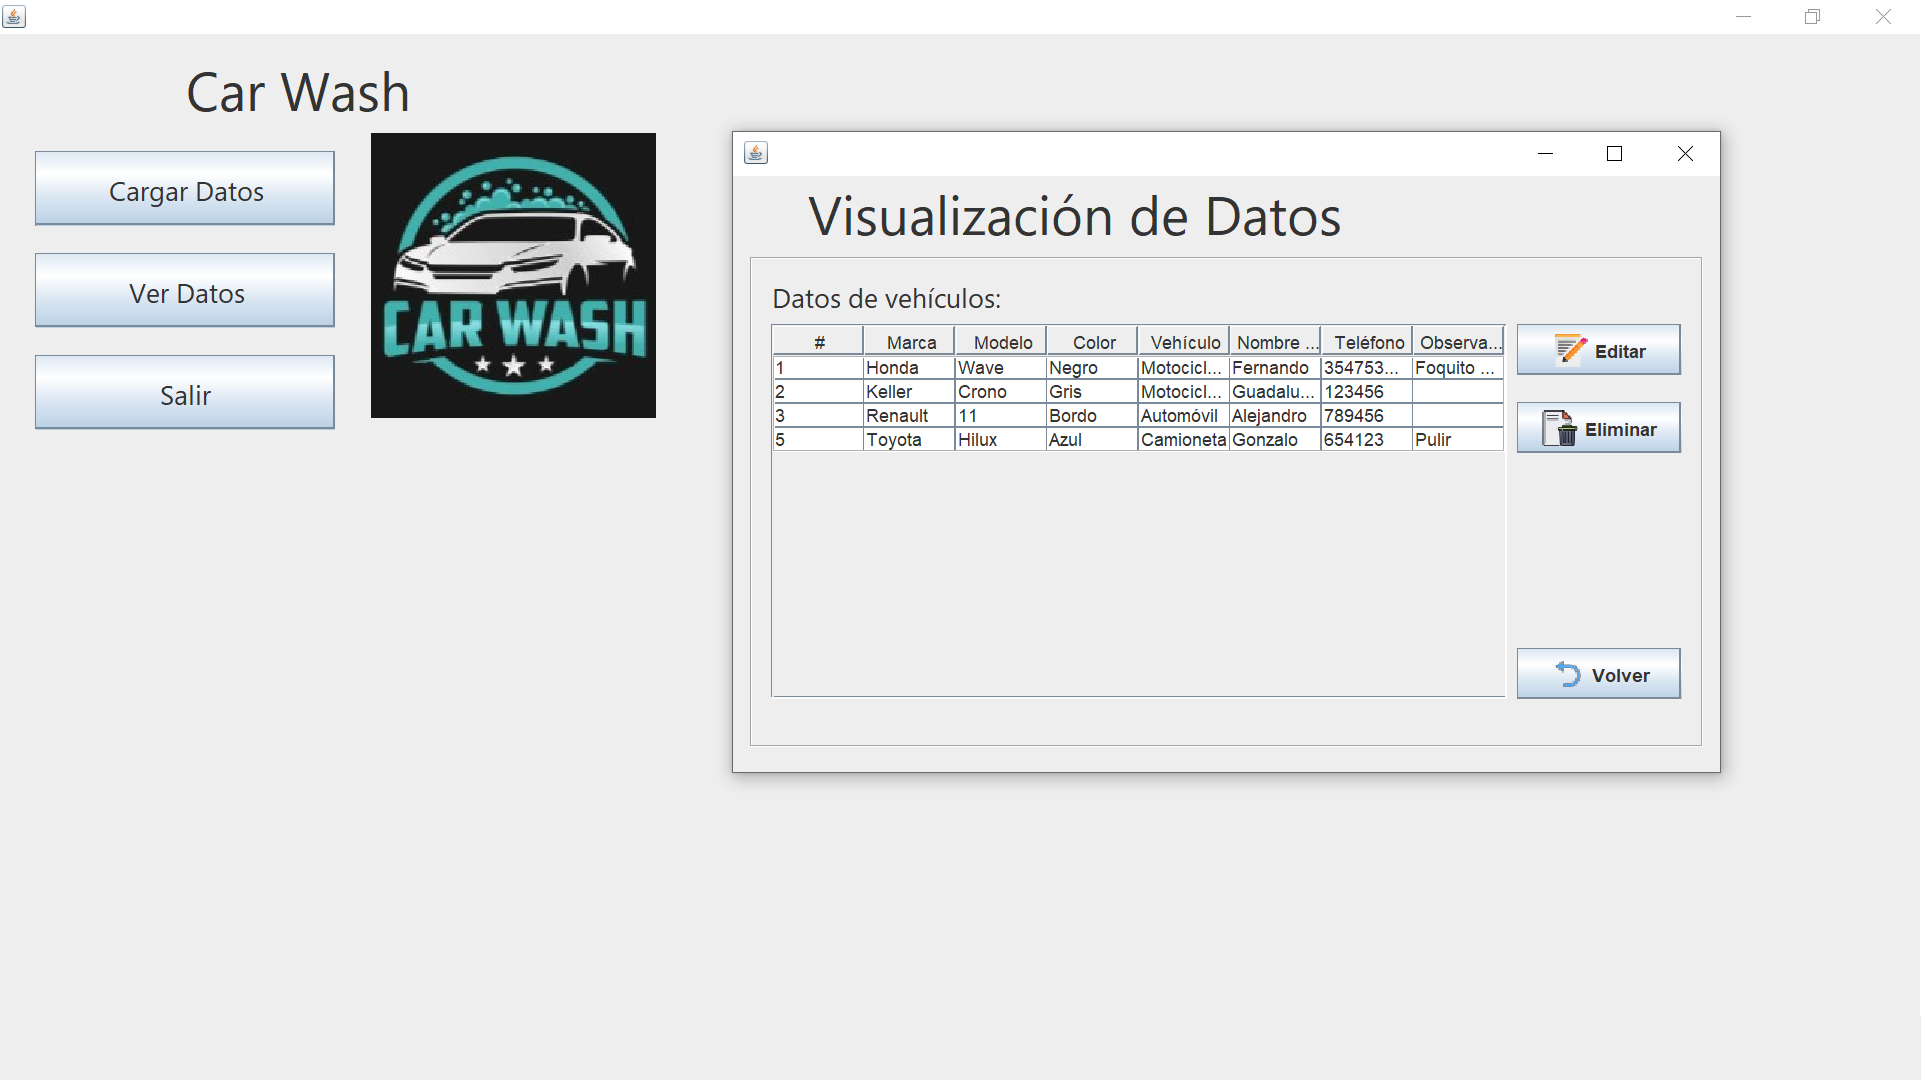Click Java icon in main window title bar

click(x=14, y=17)
